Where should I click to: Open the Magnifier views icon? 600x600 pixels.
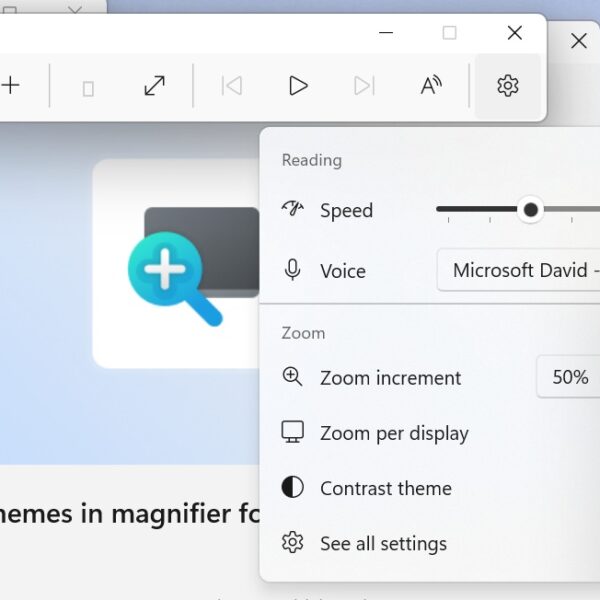[88, 88]
